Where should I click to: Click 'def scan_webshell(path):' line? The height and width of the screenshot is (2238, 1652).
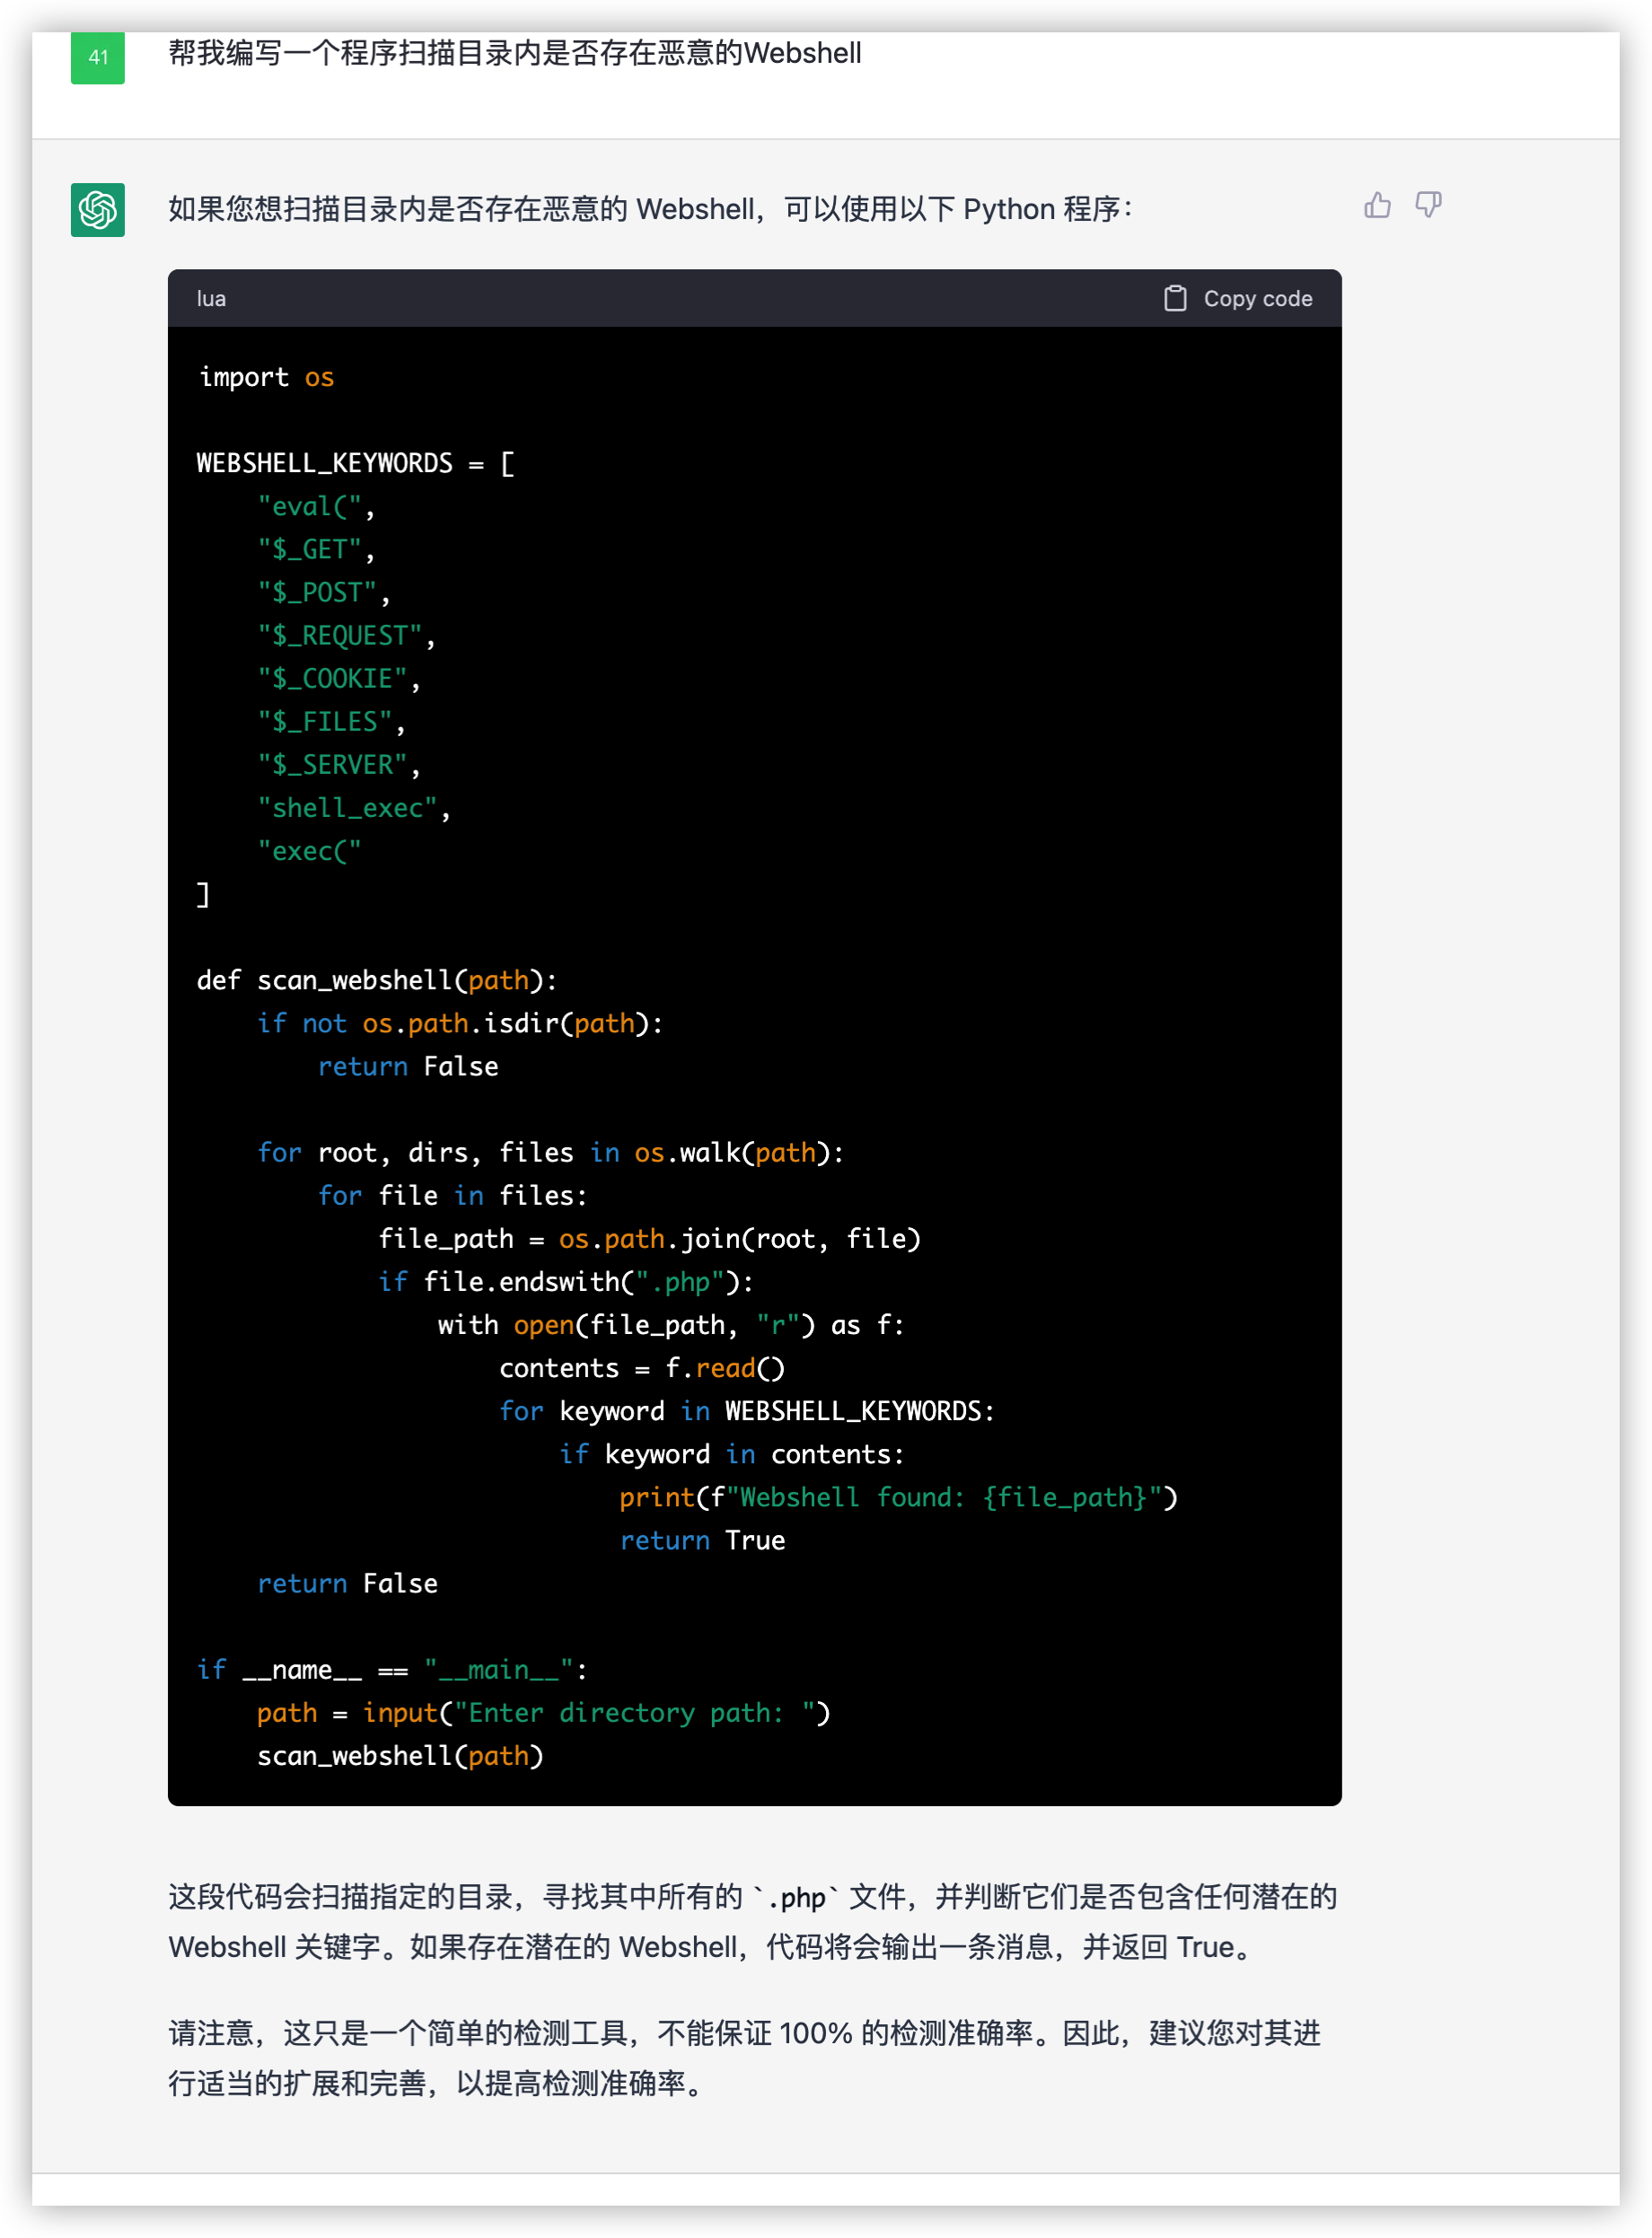point(377,980)
